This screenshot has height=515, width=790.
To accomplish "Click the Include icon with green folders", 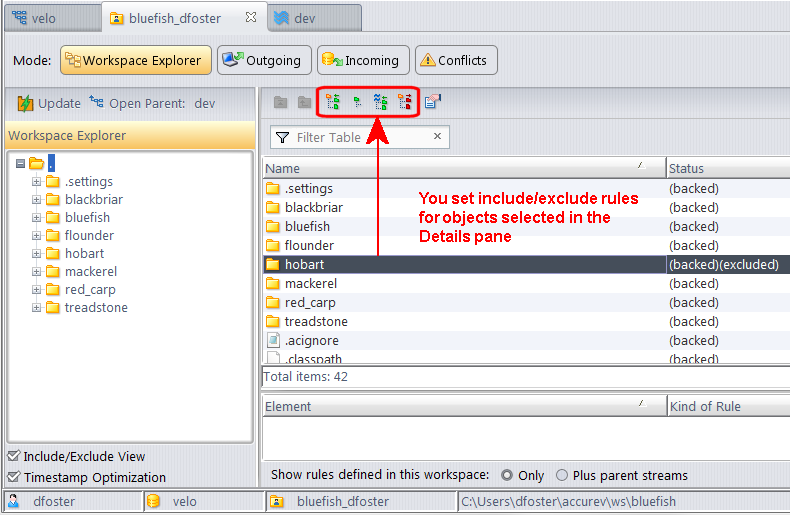I will tap(333, 101).
